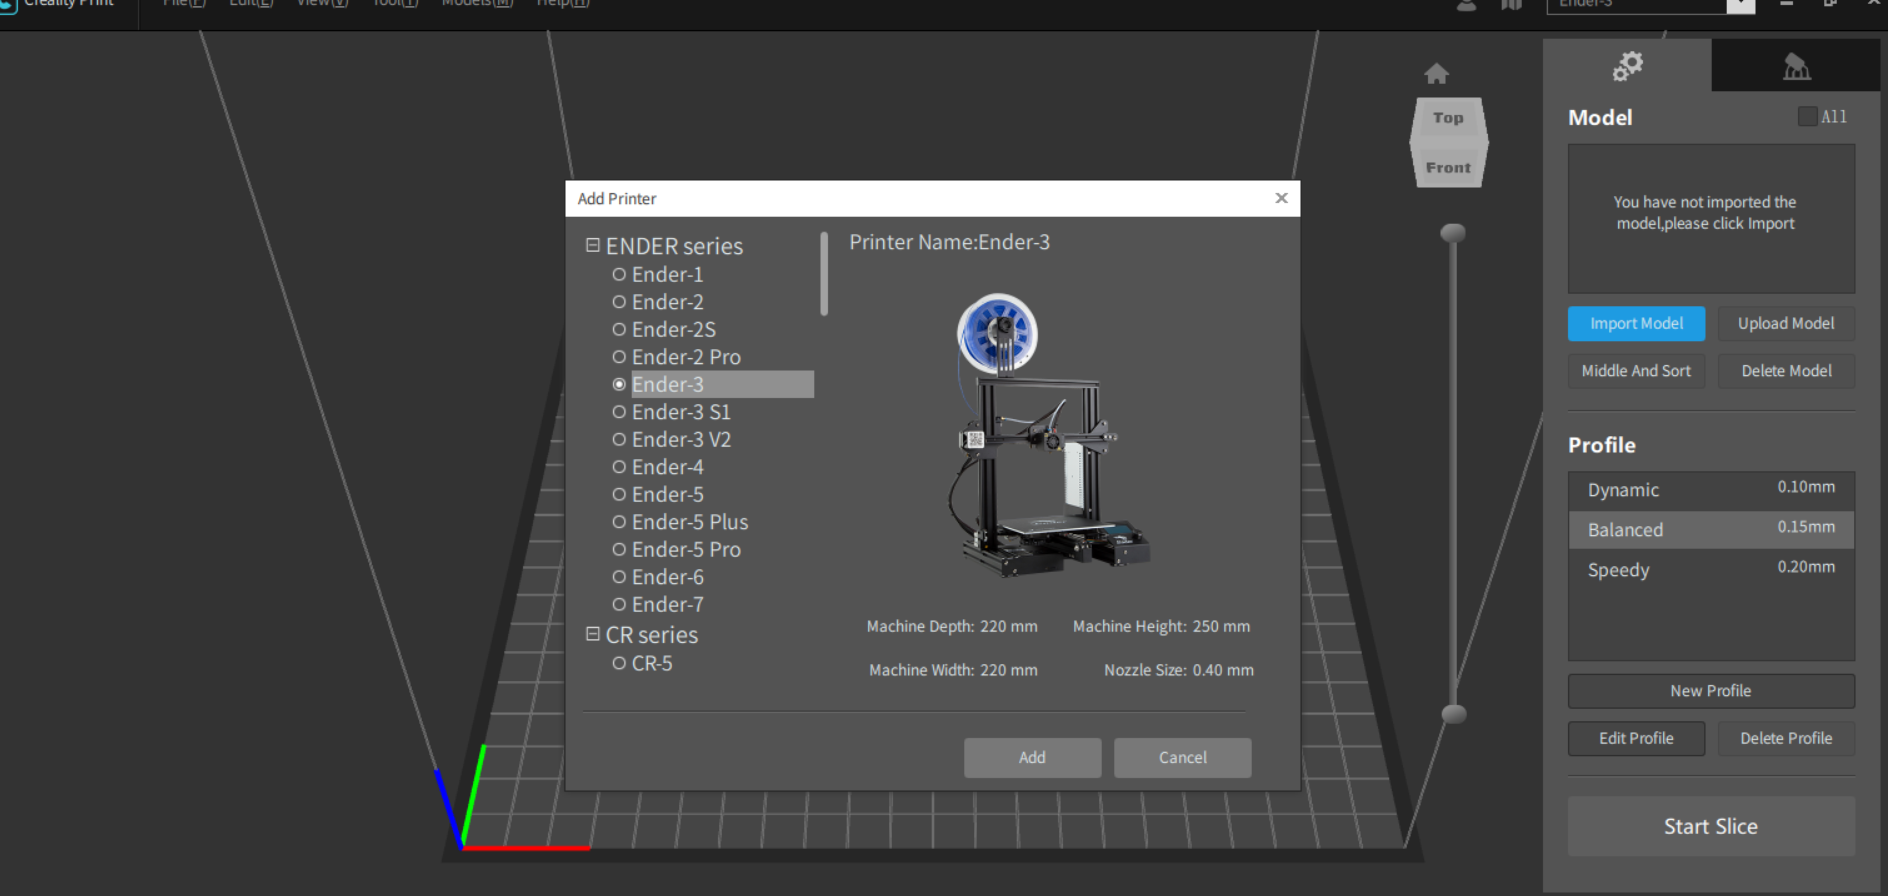Click the Import Model button
Screen dimensions: 1888x896
1636,323
